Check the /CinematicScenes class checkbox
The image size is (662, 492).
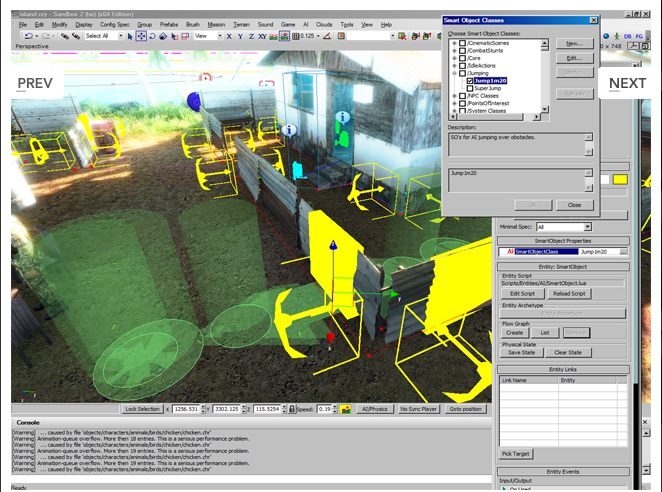click(462, 43)
